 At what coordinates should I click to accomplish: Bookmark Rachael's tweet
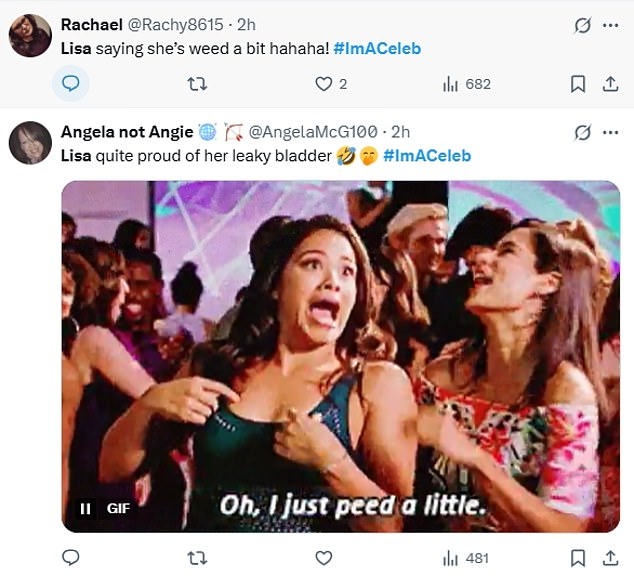[x=577, y=84]
